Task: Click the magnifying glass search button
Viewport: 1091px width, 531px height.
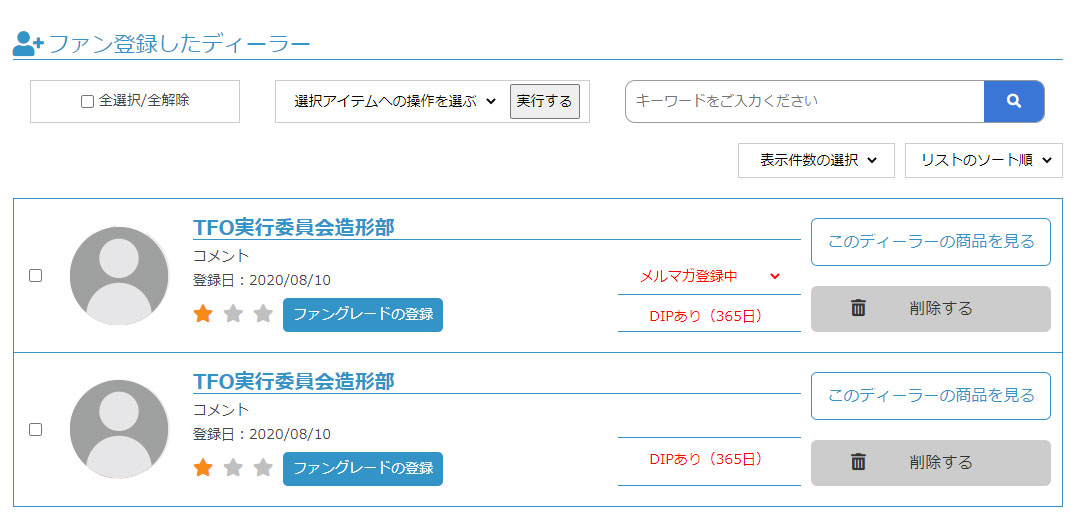Action: 1013,101
